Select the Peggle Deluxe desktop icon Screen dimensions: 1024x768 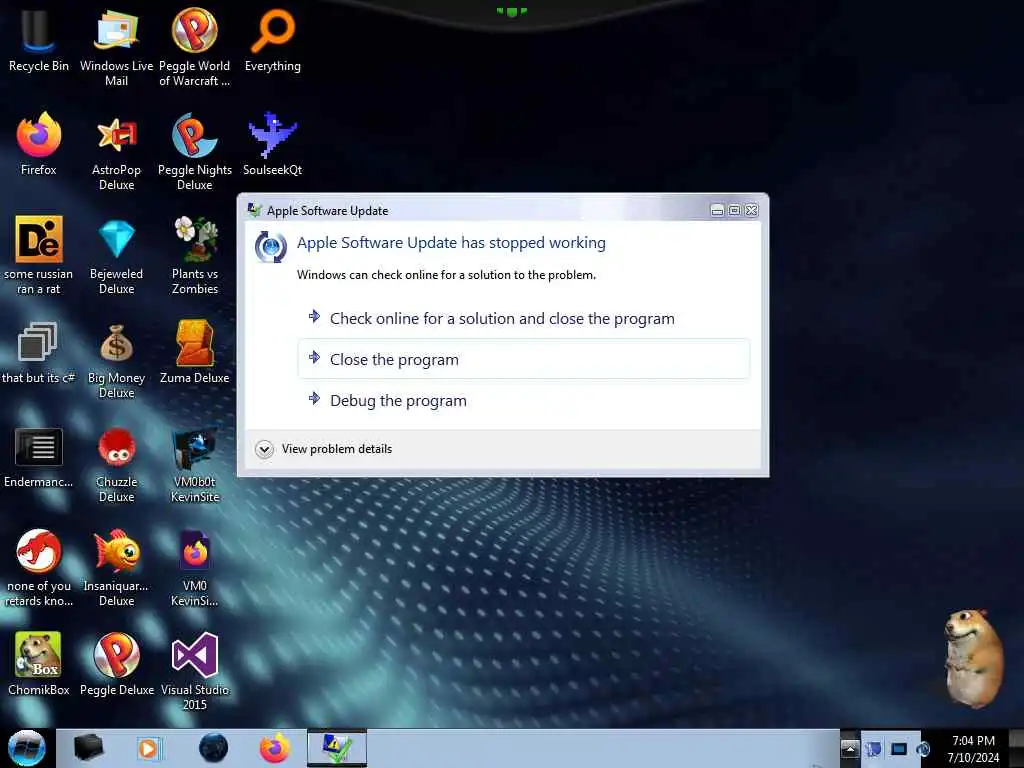[x=116, y=663]
